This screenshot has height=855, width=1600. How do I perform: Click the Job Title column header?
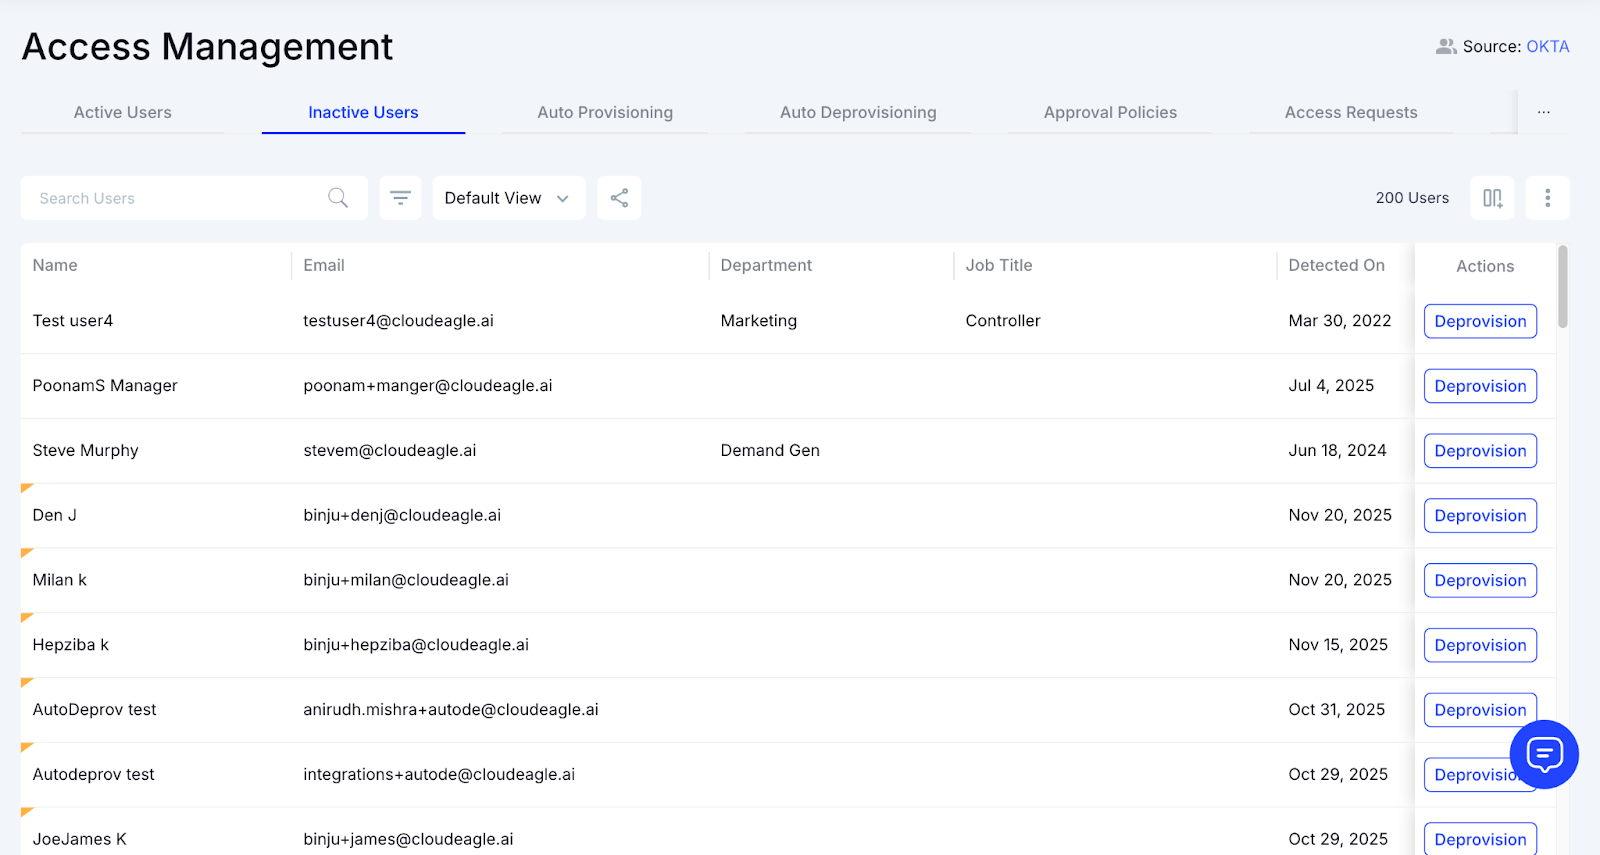999,265
